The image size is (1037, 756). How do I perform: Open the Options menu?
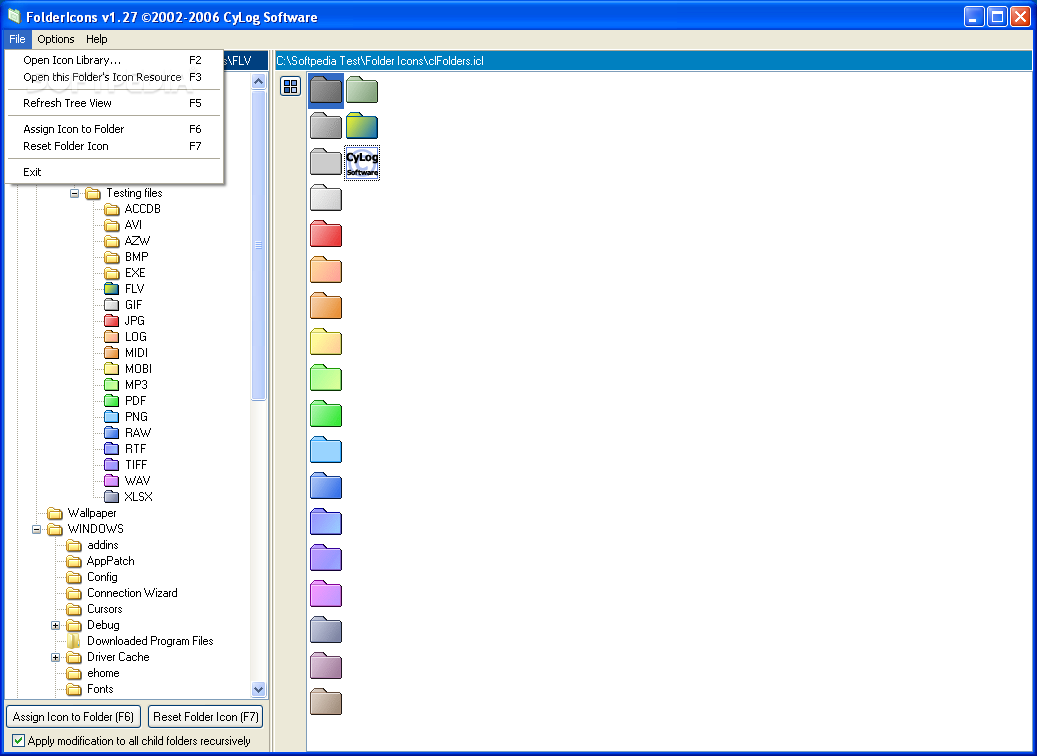[x=56, y=39]
